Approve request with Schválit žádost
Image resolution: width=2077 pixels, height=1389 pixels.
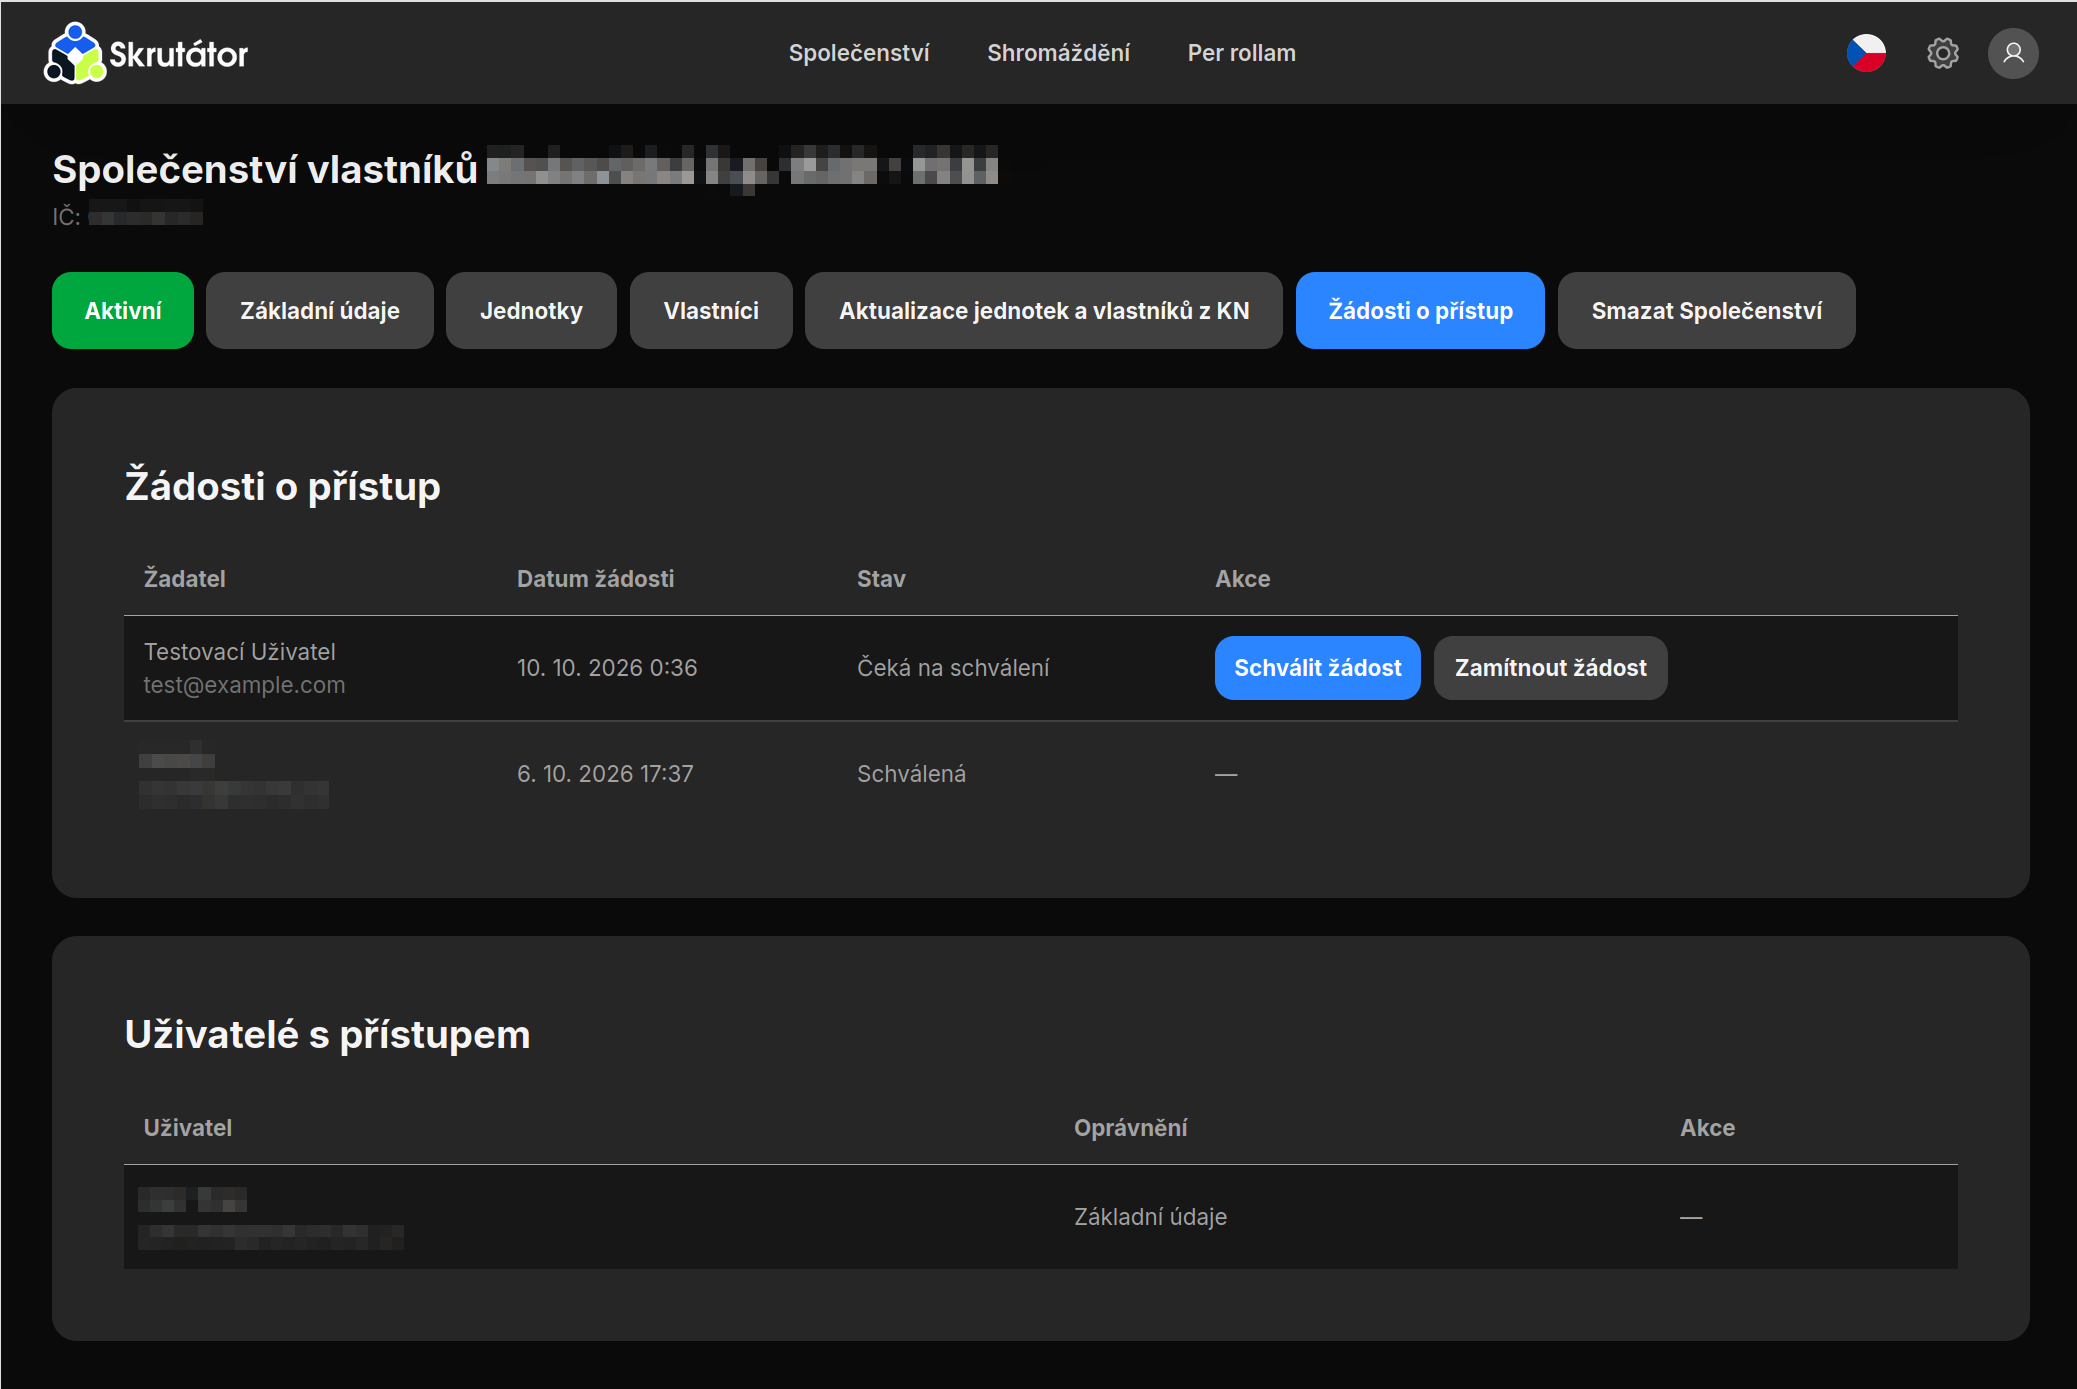[x=1318, y=668]
